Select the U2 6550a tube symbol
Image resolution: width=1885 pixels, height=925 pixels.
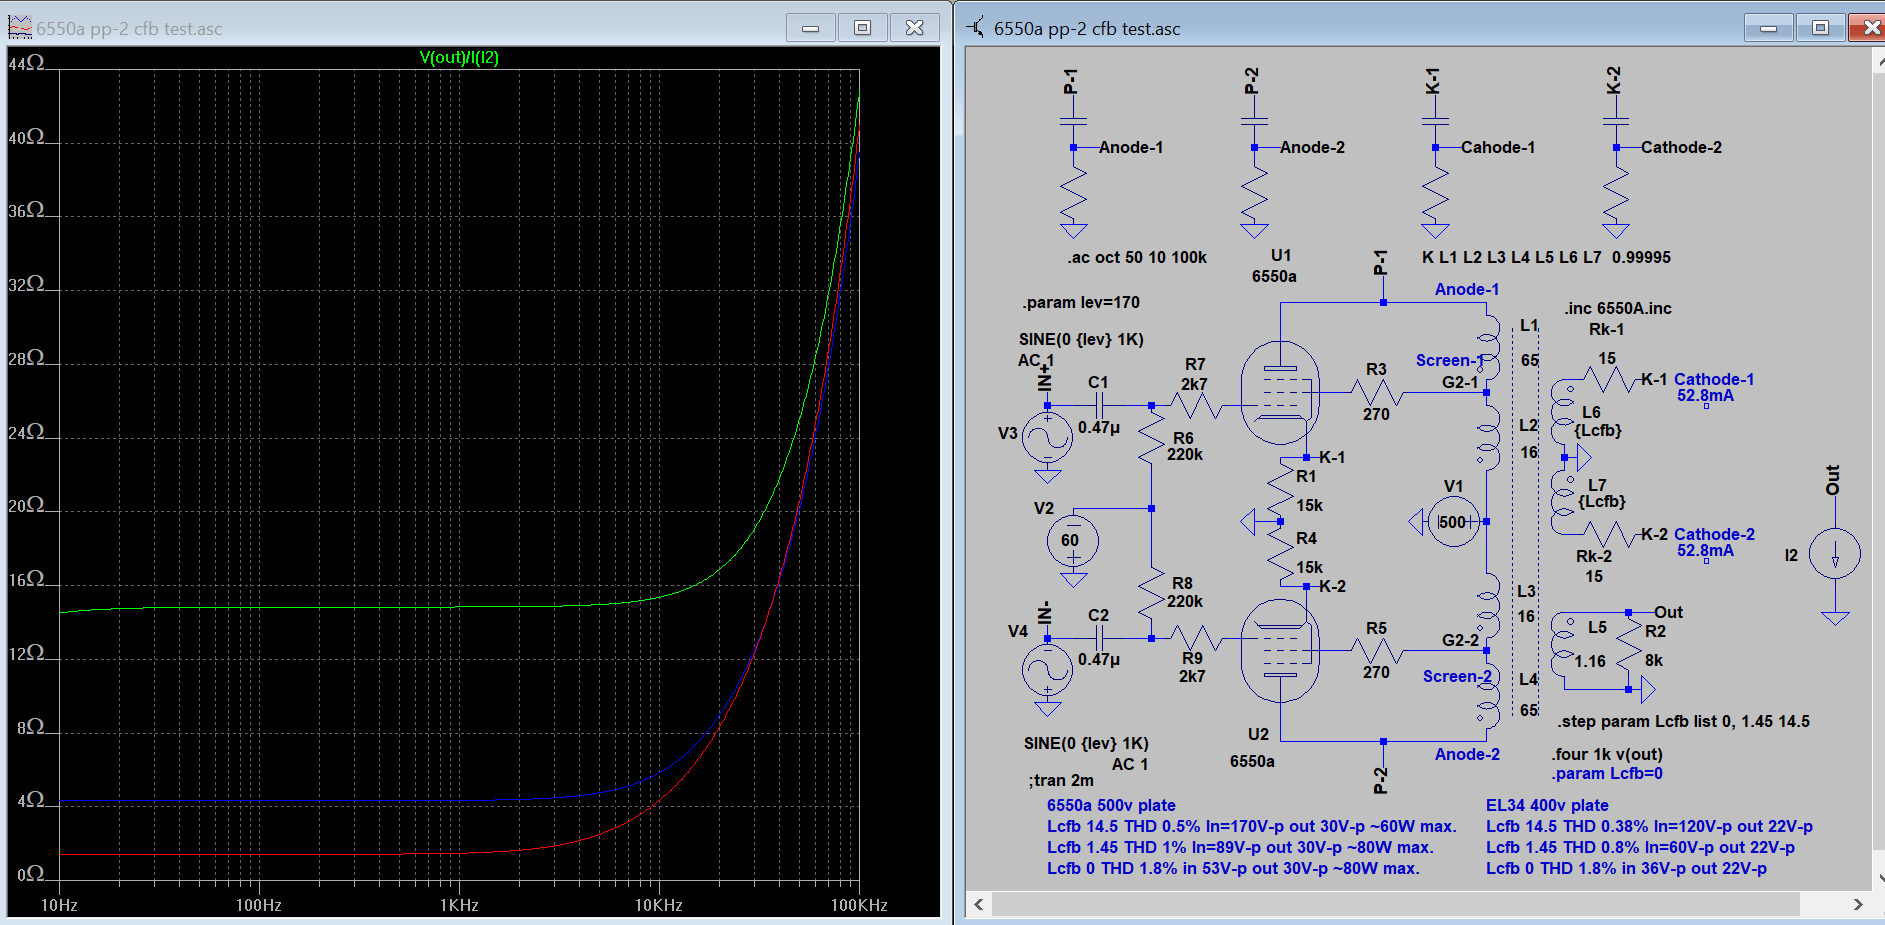pyautogui.click(x=1280, y=651)
